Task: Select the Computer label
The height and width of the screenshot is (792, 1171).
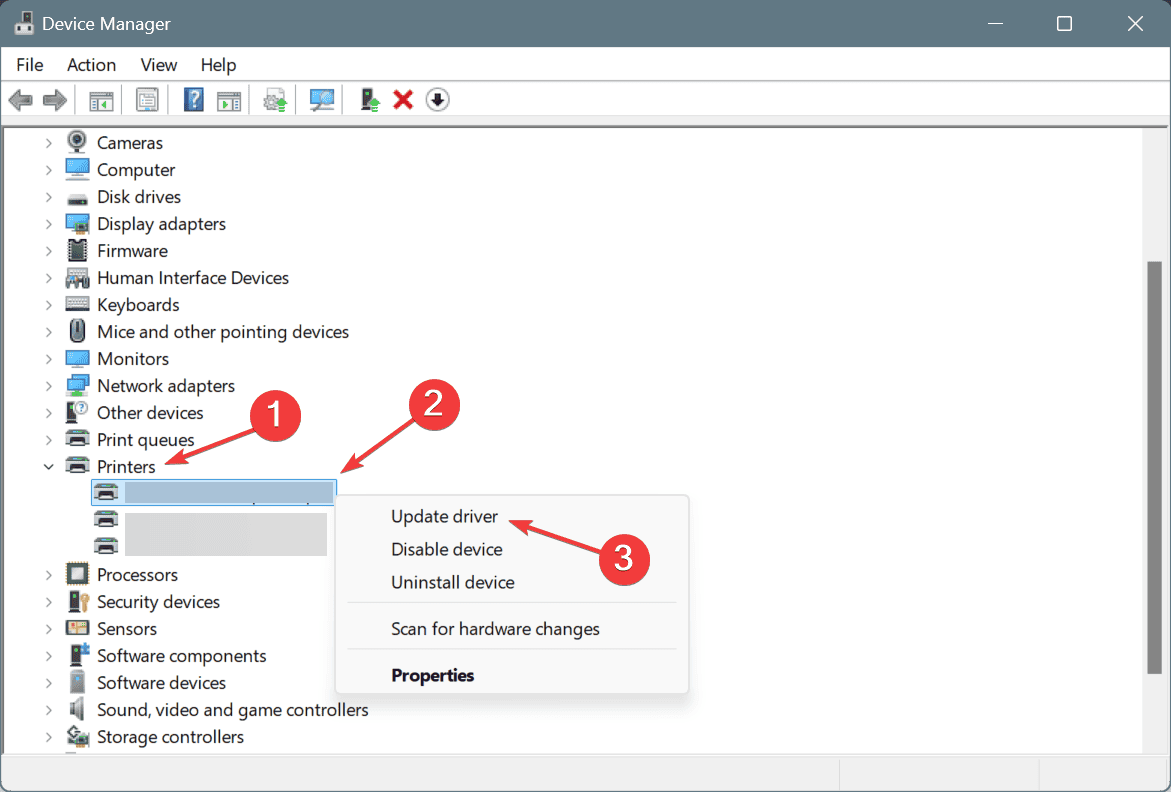Action: pos(136,170)
